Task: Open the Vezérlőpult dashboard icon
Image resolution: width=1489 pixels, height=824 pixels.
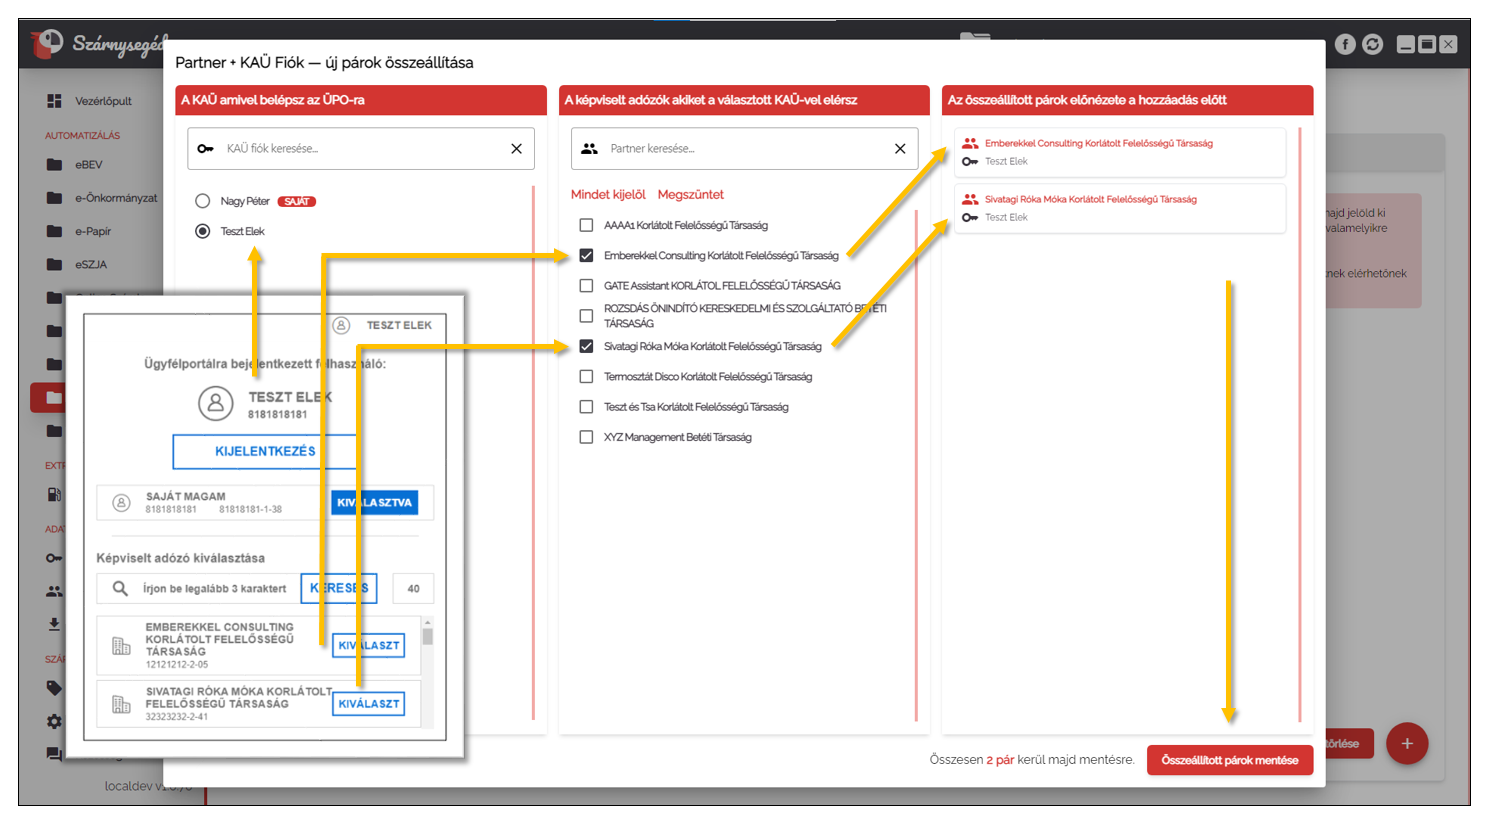Action: click(54, 101)
